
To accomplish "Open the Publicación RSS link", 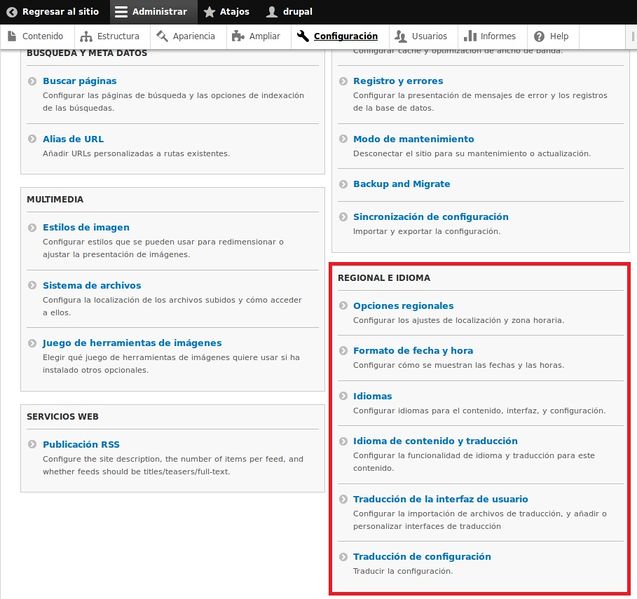I will point(81,444).
